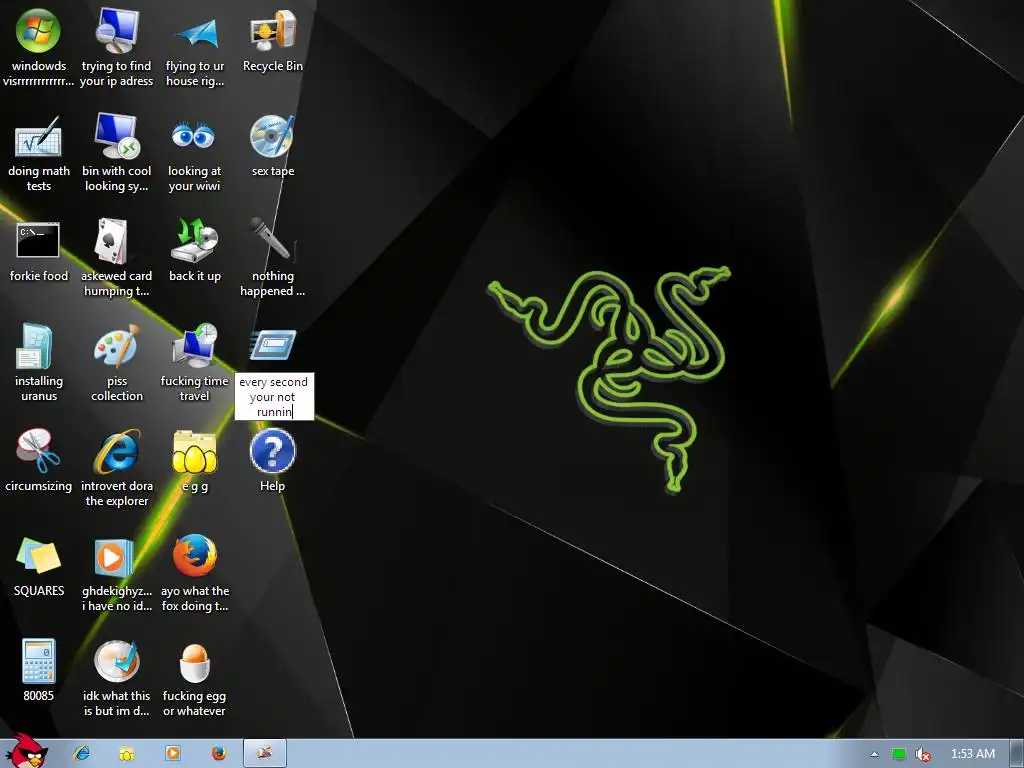
Task: Select 'idk what this is' disc icon
Action: click(x=116, y=661)
